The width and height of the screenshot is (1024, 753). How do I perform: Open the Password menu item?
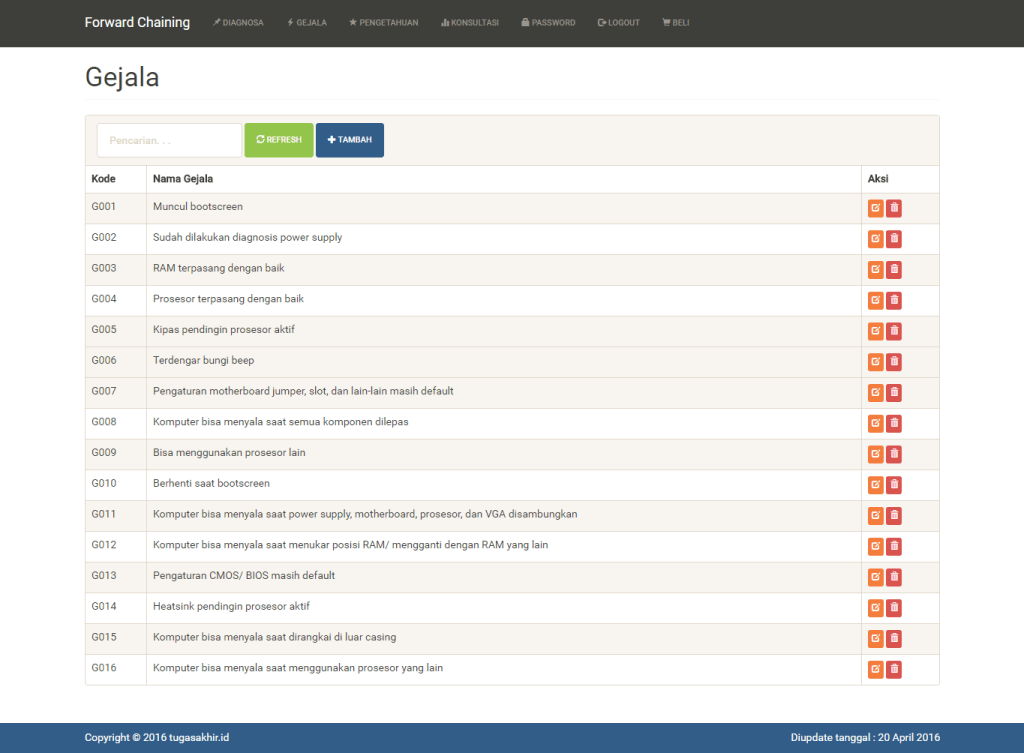click(x=548, y=22)
